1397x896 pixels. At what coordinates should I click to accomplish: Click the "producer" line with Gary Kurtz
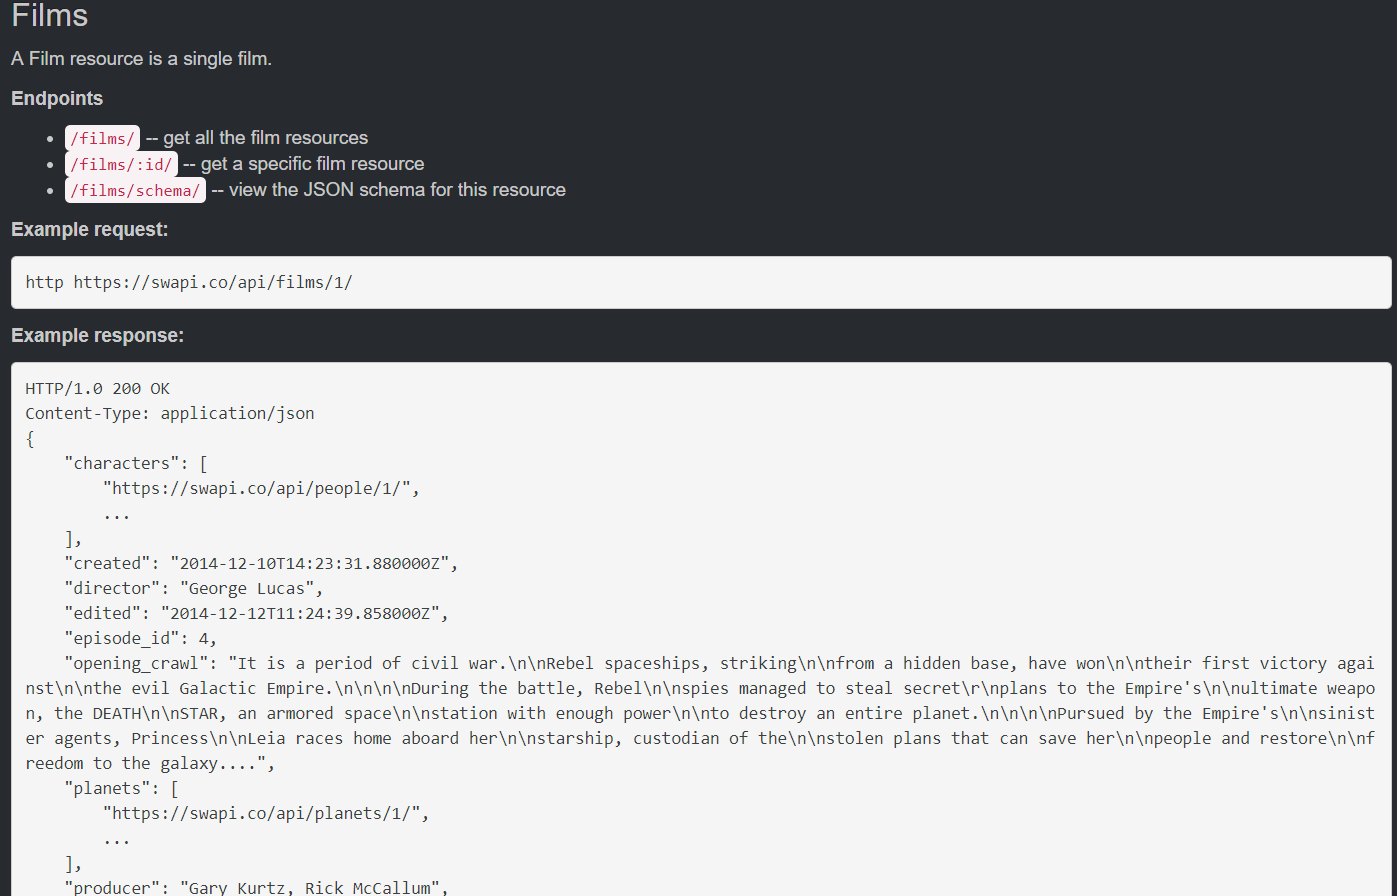click(x=256, y=888)
